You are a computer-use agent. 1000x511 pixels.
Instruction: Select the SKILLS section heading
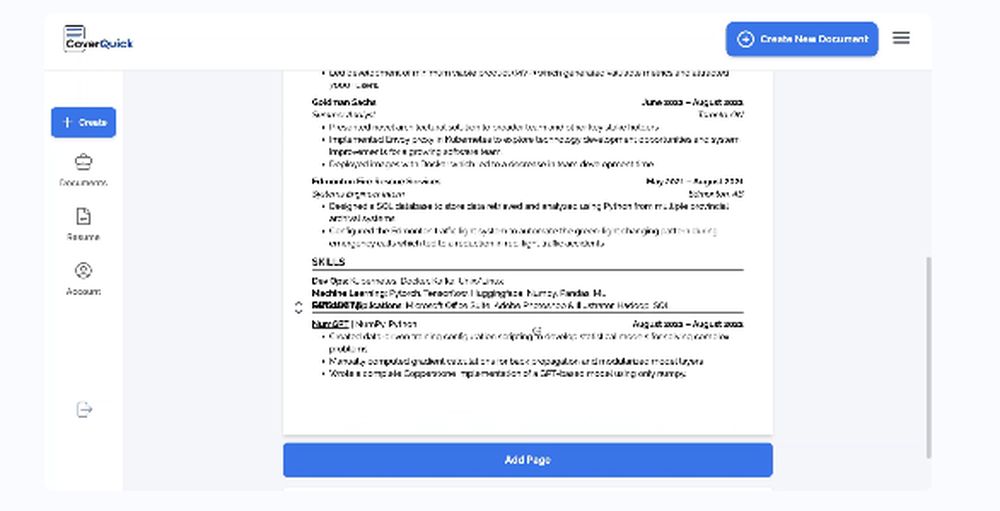click(x=328, y=261)
